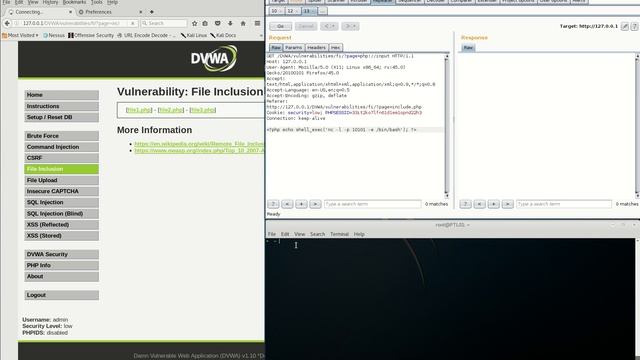This screenshot has height=360, width=640.
Task: Switch request view to Headers tab
Action: coord(316,48)
